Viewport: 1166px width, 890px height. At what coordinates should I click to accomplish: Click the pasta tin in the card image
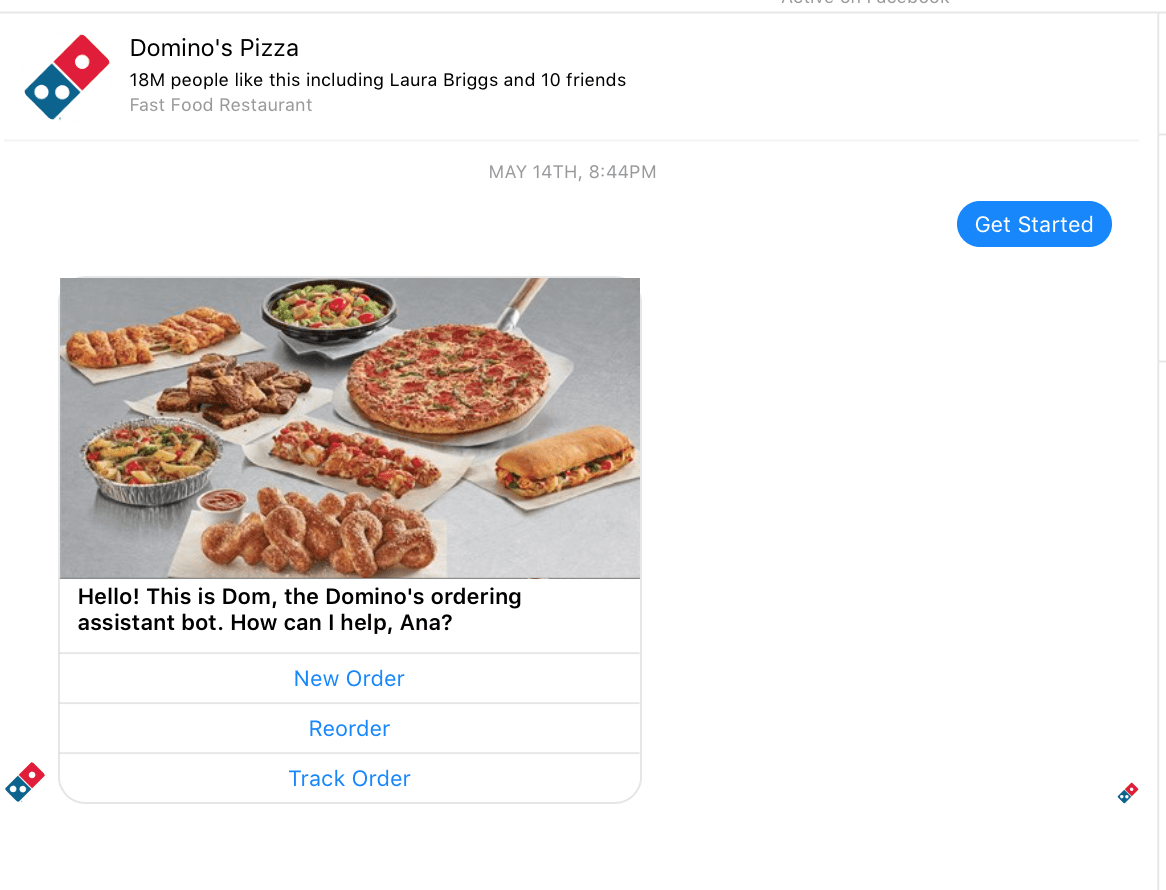pyautogui.click(x=151, y=460)
